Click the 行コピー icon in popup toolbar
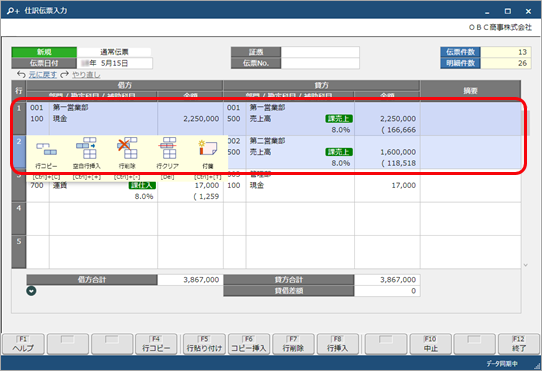The width and height of the screenshot is (542, 371). point(46,149)
